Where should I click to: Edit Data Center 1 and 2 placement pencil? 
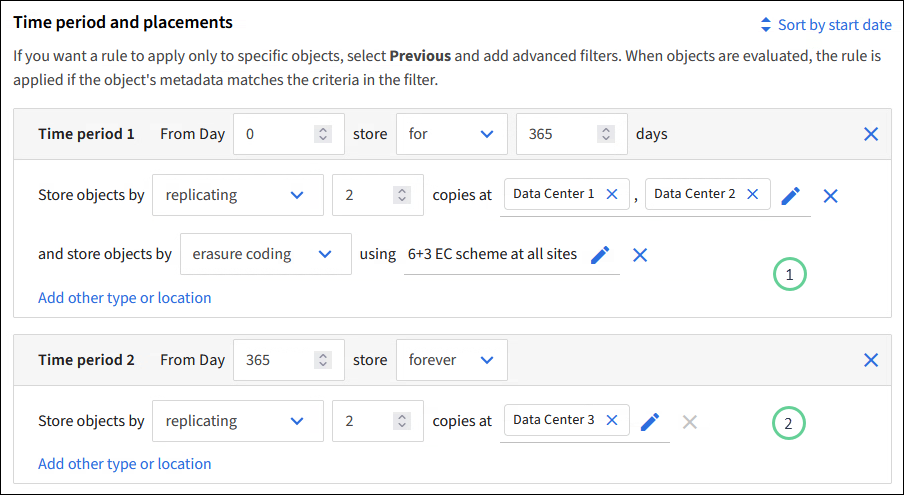791,196
